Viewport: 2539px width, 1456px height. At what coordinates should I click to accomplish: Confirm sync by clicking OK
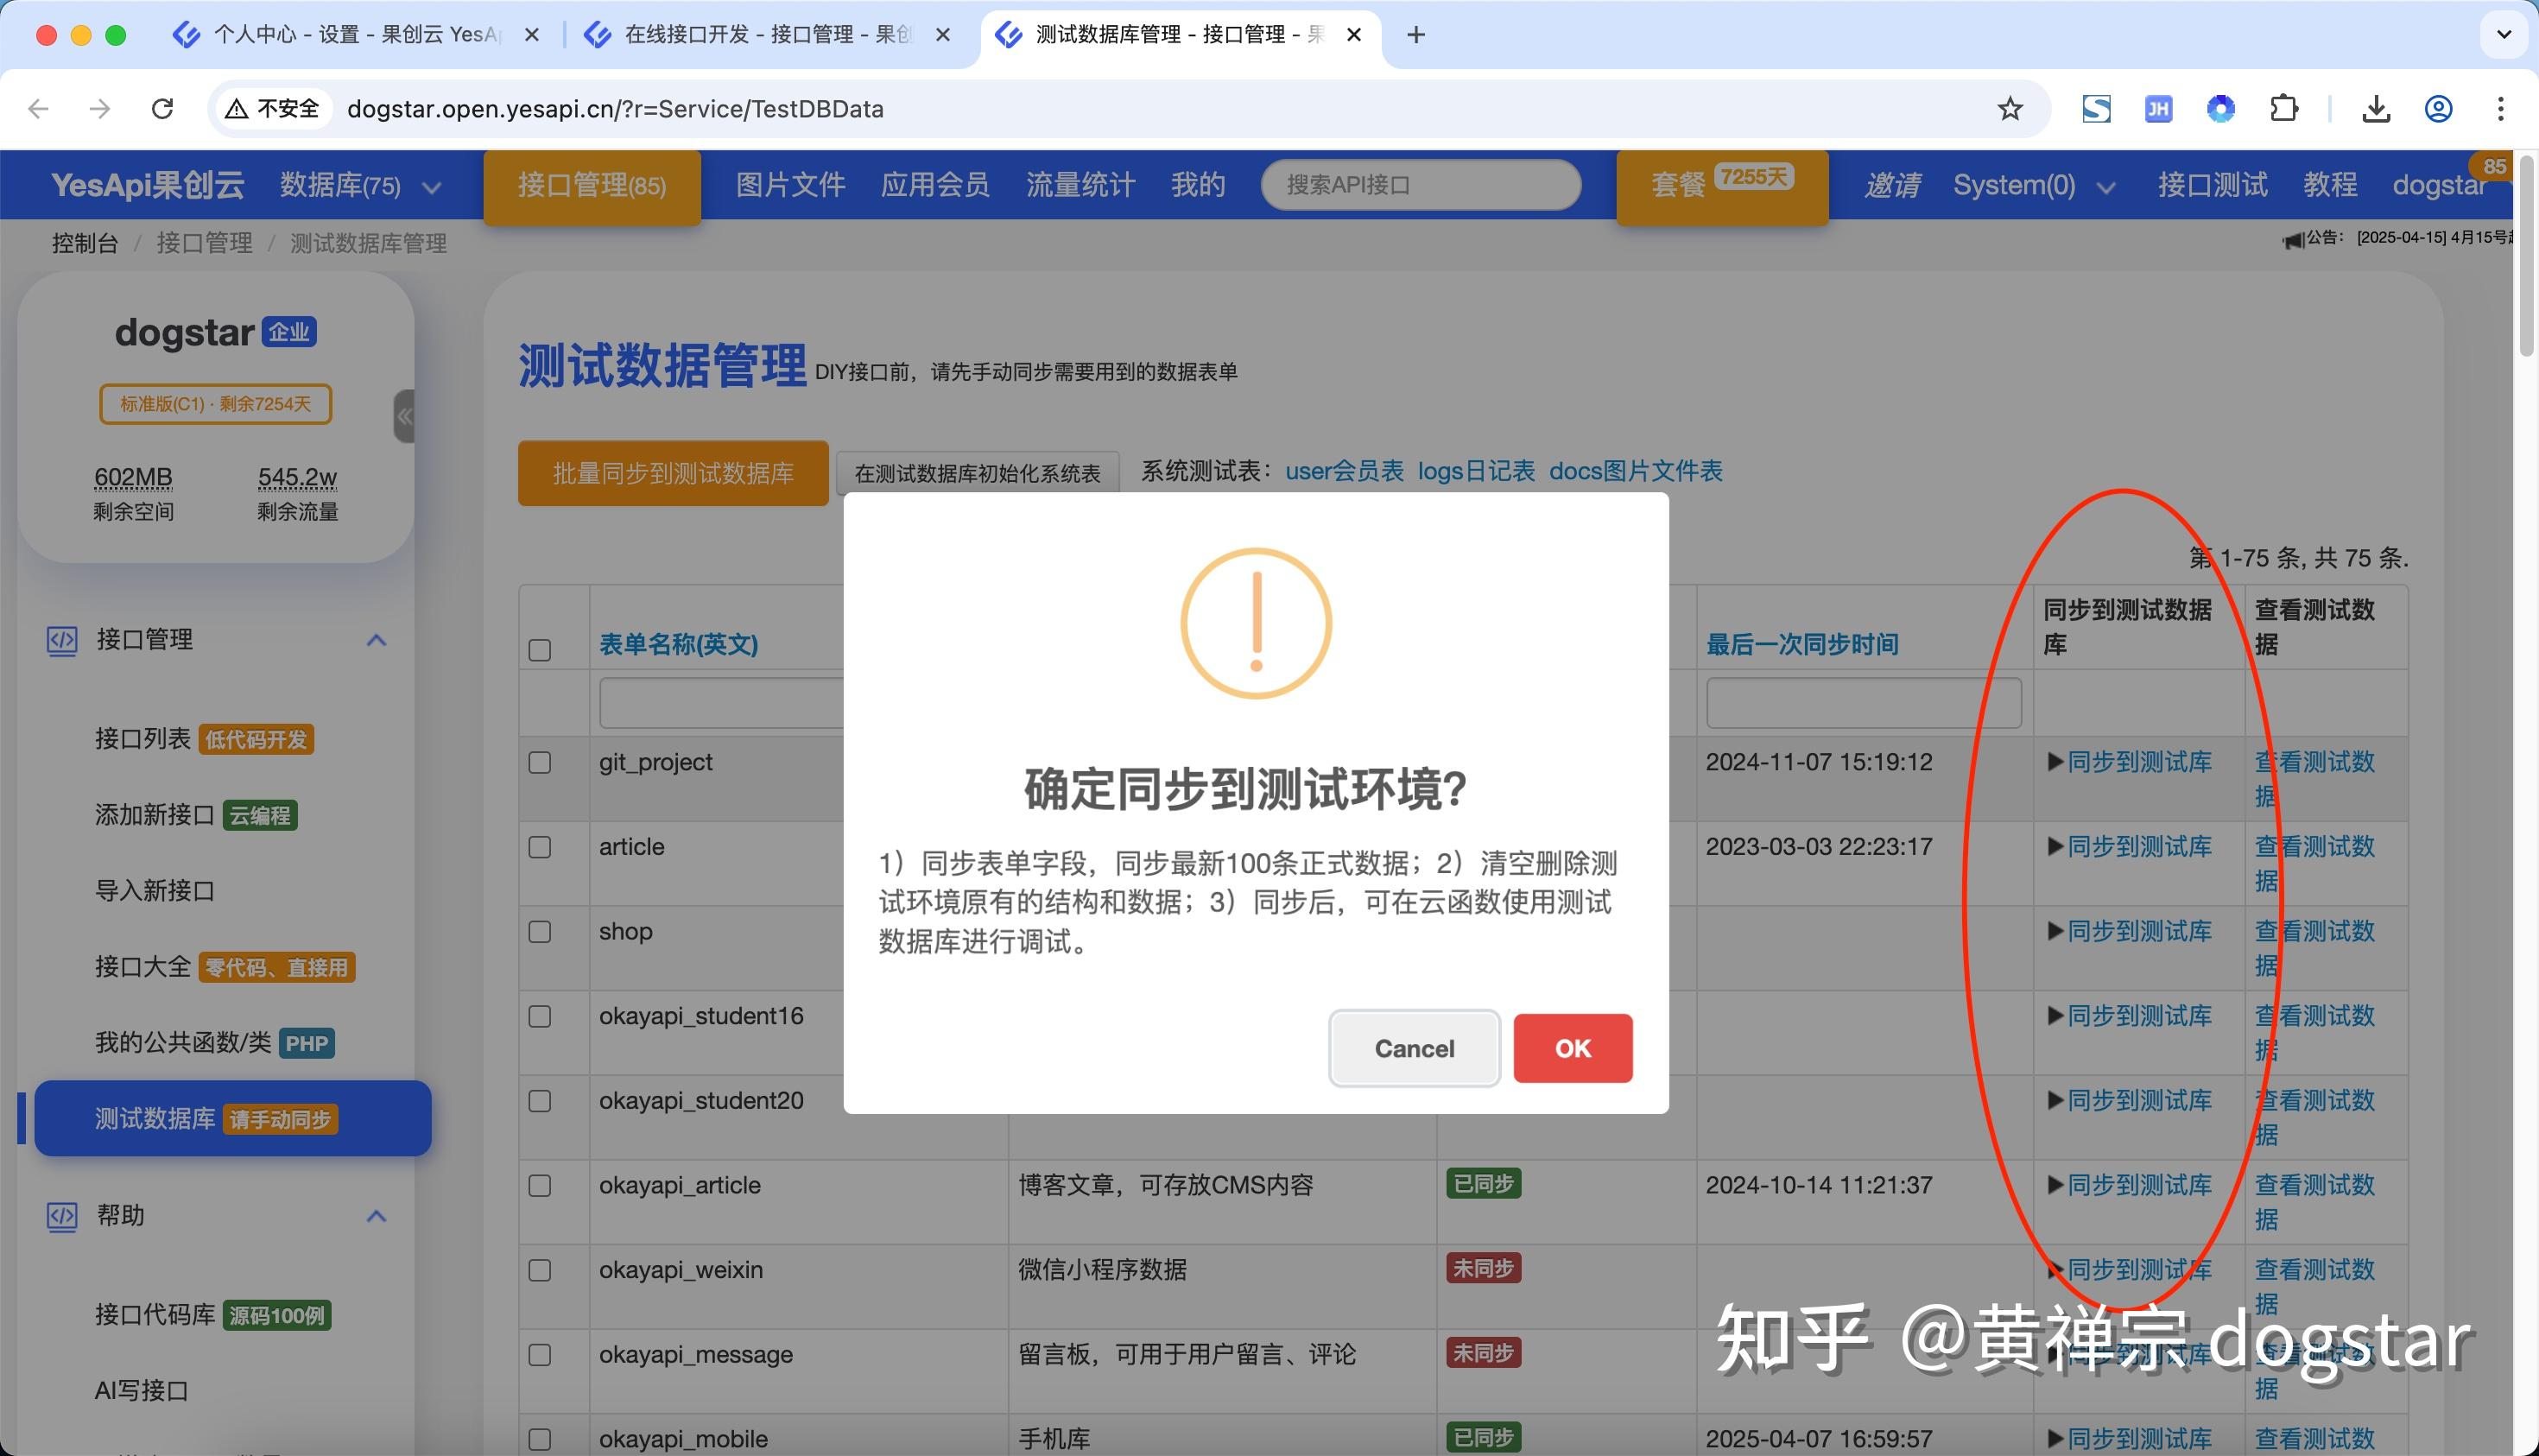(1572, 1048)
